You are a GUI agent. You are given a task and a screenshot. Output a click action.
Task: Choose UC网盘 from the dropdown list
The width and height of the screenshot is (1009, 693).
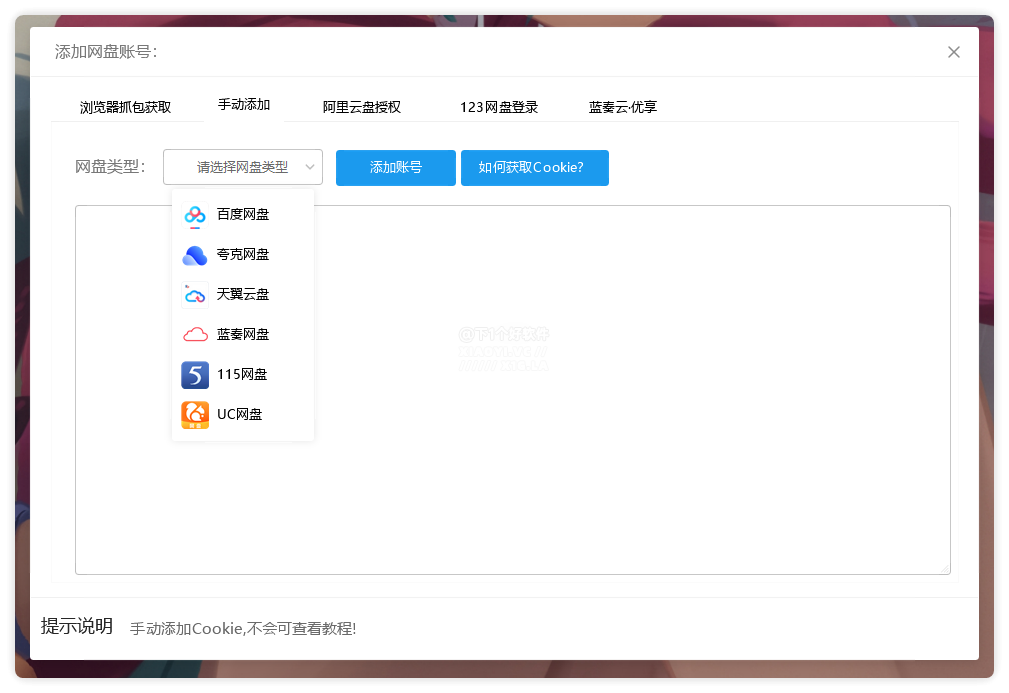[x=240, y=413]
